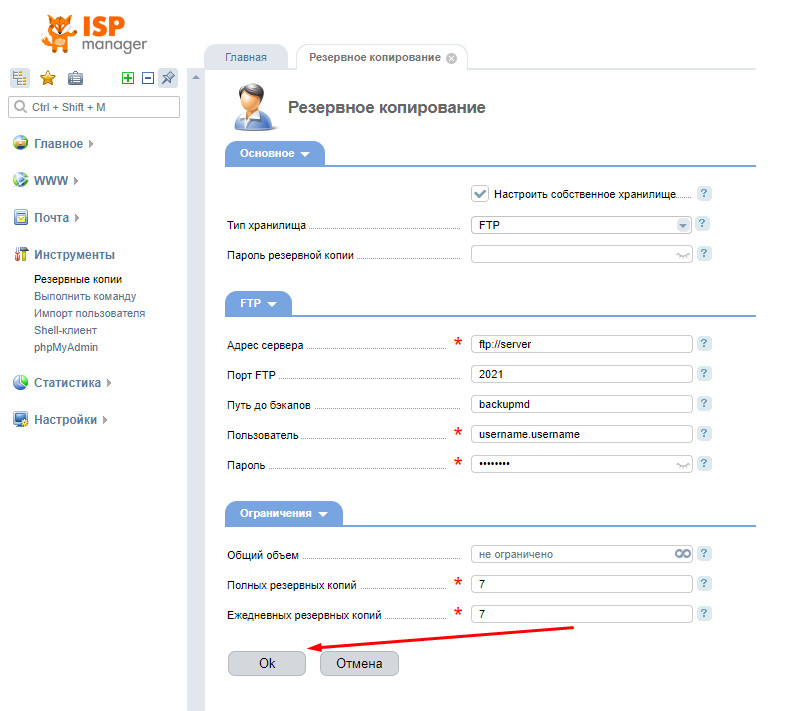Open help for Пользователь
792x711 pixels.
tap(704, 433)
